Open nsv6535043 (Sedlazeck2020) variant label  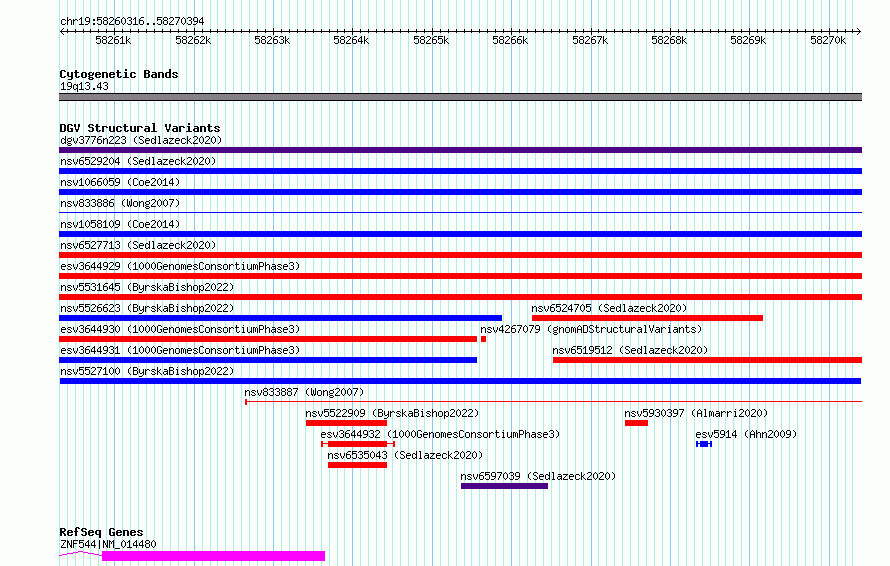coord(405,455)
